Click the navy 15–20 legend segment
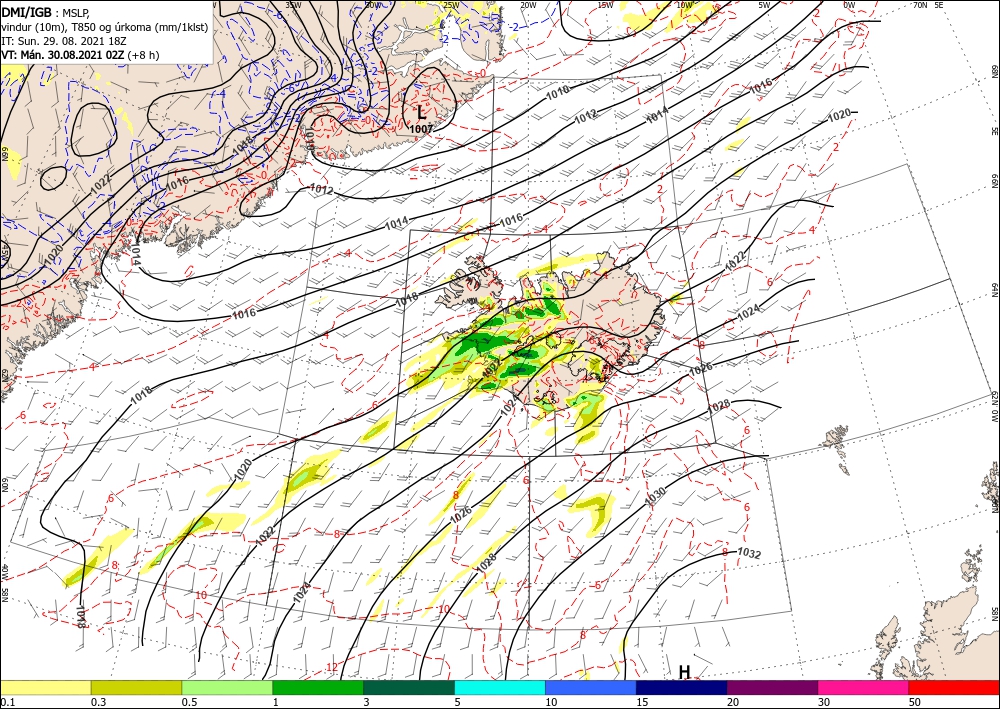Screen dimensions: 1000x709 pyautogui.click(x=682, y=687)
